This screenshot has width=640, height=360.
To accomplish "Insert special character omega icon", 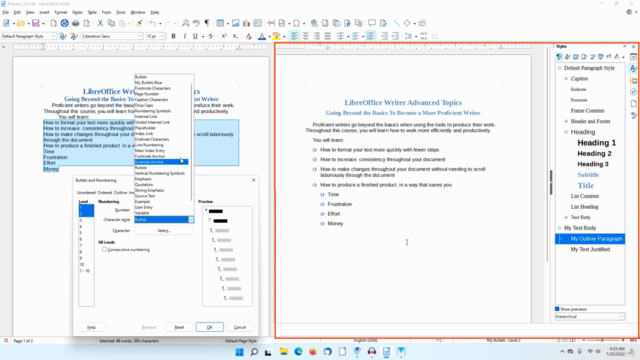I will tap(296, 23).
